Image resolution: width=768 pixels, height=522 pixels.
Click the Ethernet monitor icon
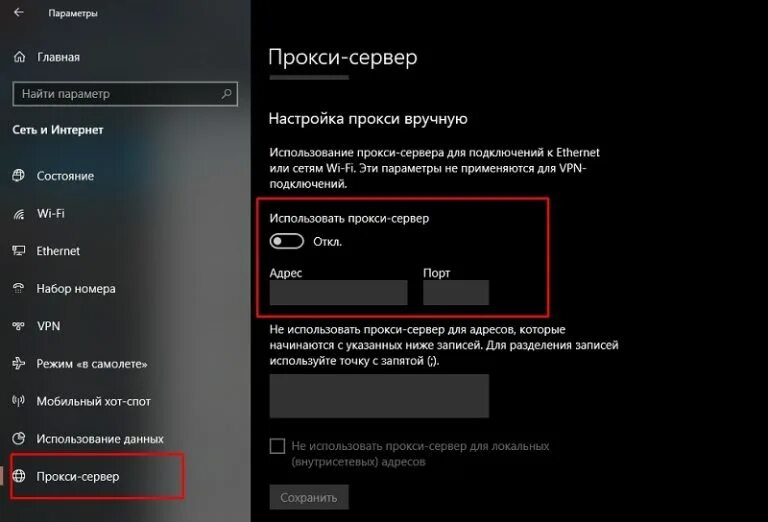point(19,251)
